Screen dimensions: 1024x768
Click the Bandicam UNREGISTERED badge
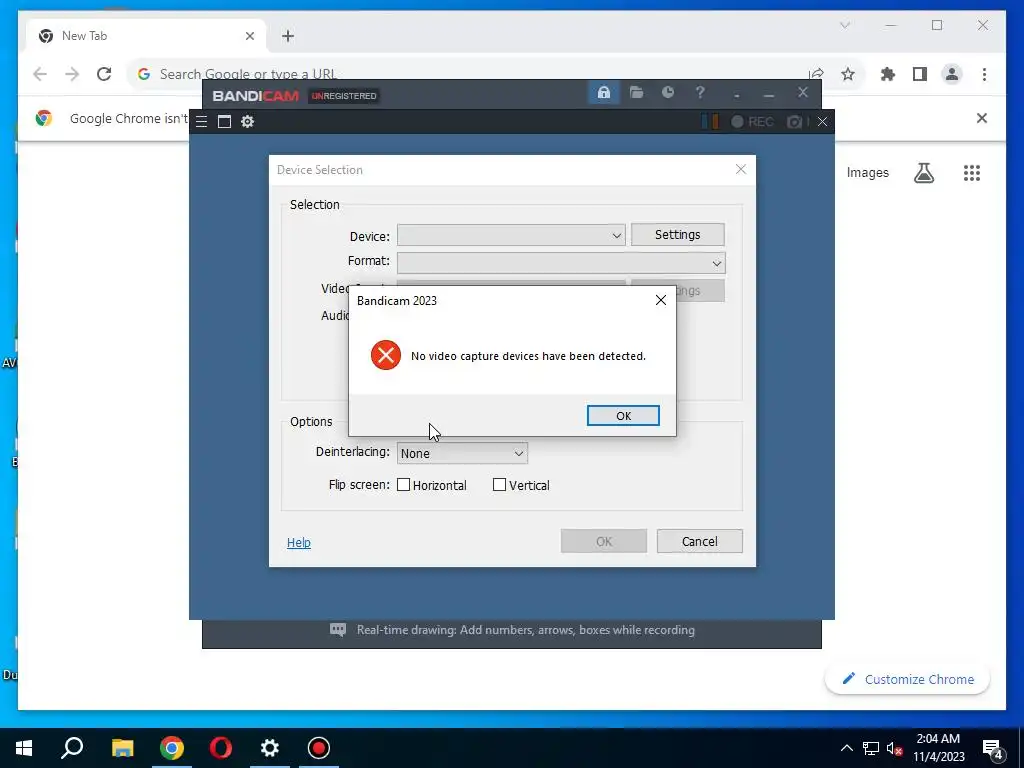tap(344, 96)
